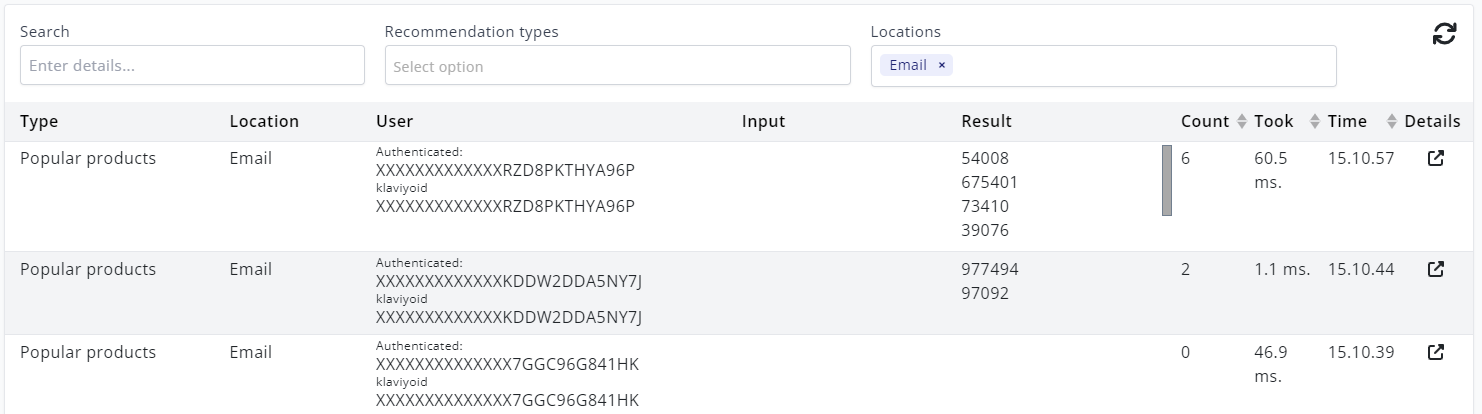
Task: Sort table by Time column
Action: (x=1391, y=121)
